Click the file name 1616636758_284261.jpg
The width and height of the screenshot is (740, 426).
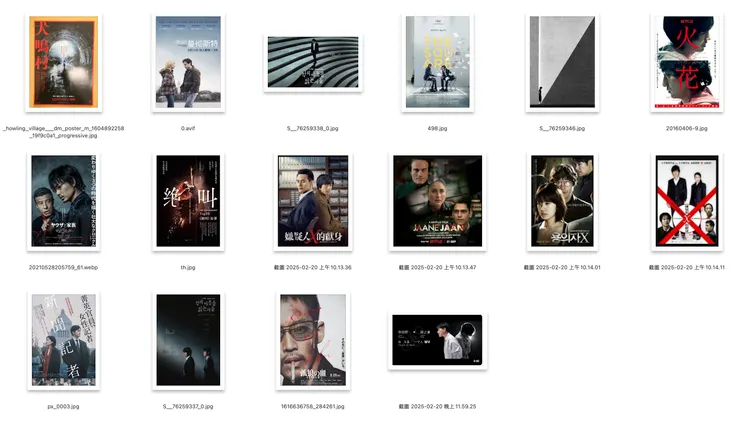[x=312, y=407]
